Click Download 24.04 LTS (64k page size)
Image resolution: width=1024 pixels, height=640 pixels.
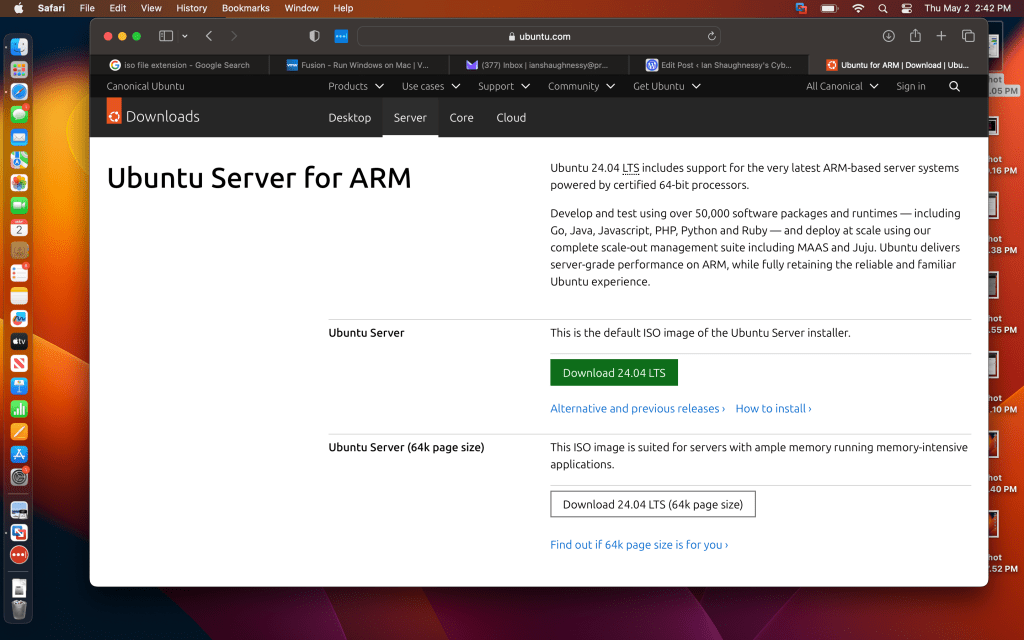[653, 505]
